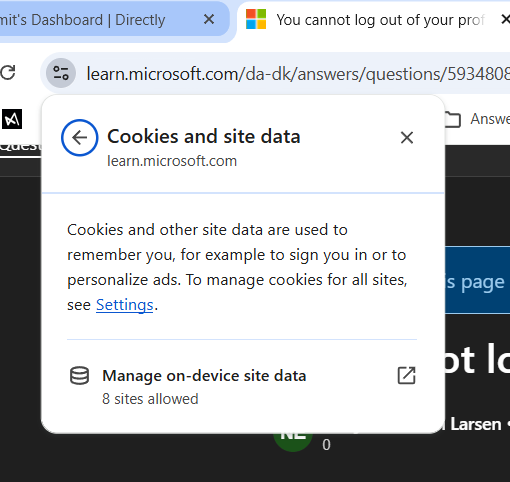510x482 pixels.
Task: Open the Answers bookmark folder
Action: tap(477, 119)
